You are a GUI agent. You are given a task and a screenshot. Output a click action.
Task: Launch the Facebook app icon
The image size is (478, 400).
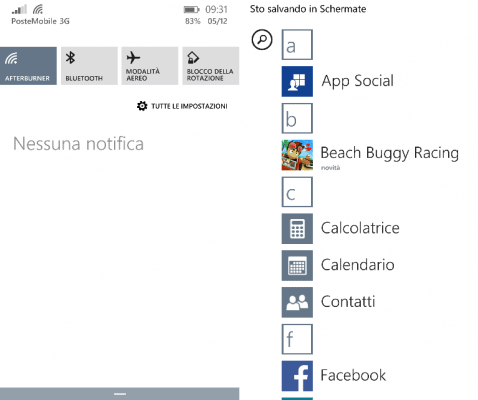click(297, 376)
